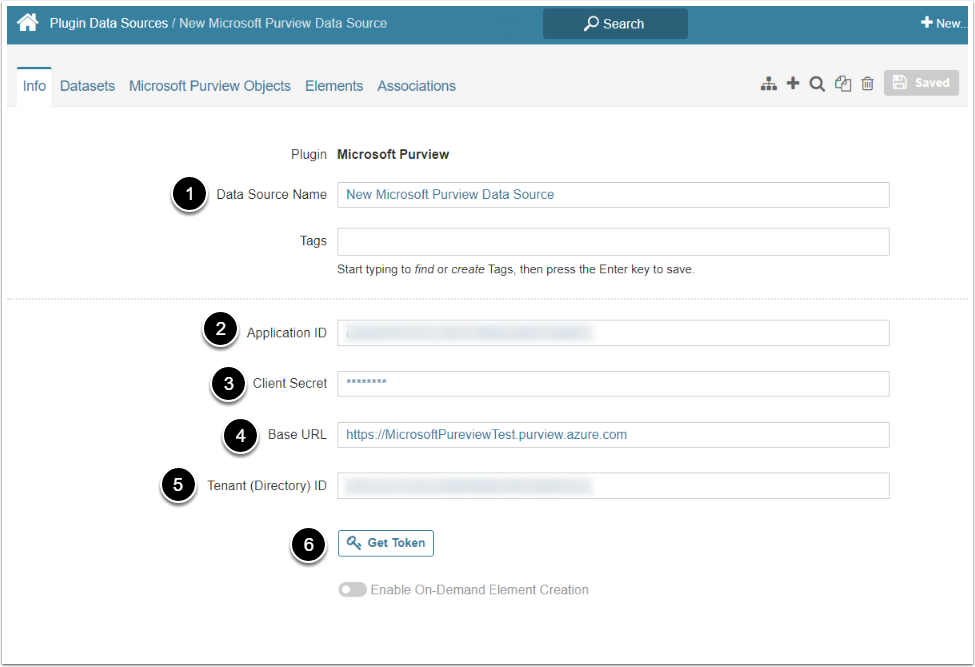Open Plugin Data Sources breadcrumb link
This screenshot has height=667, width=975.
pos(109,23)
